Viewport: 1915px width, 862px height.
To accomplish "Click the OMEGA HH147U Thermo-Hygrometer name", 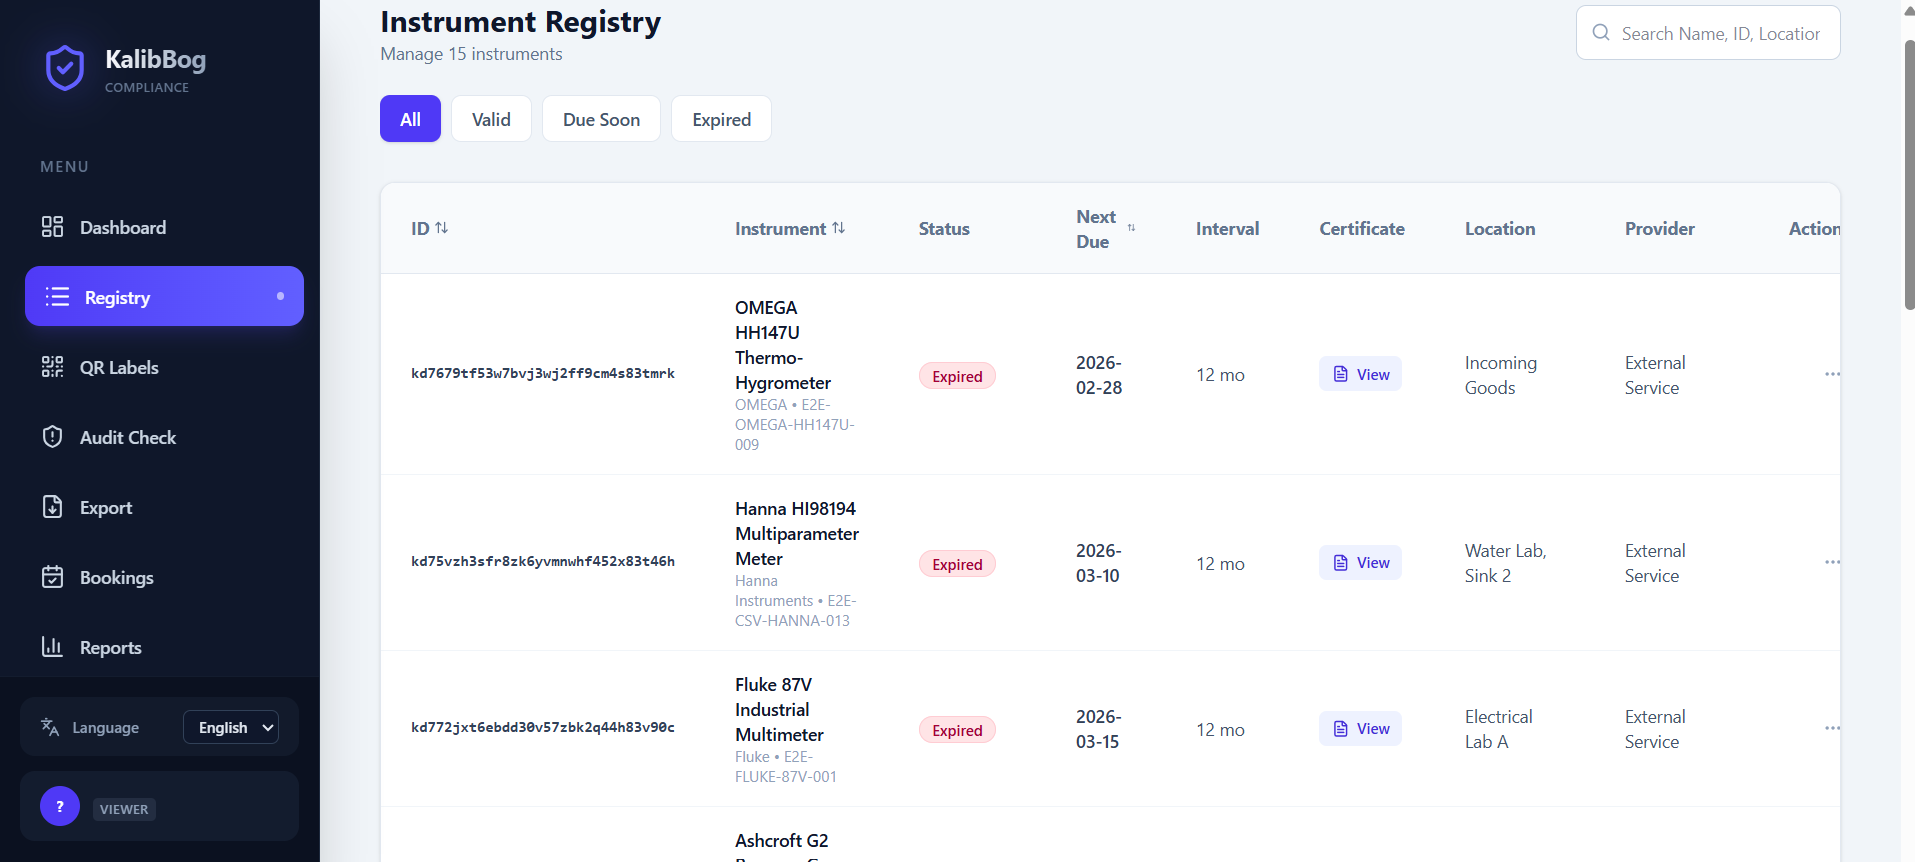I will click(x=783, y=345).
